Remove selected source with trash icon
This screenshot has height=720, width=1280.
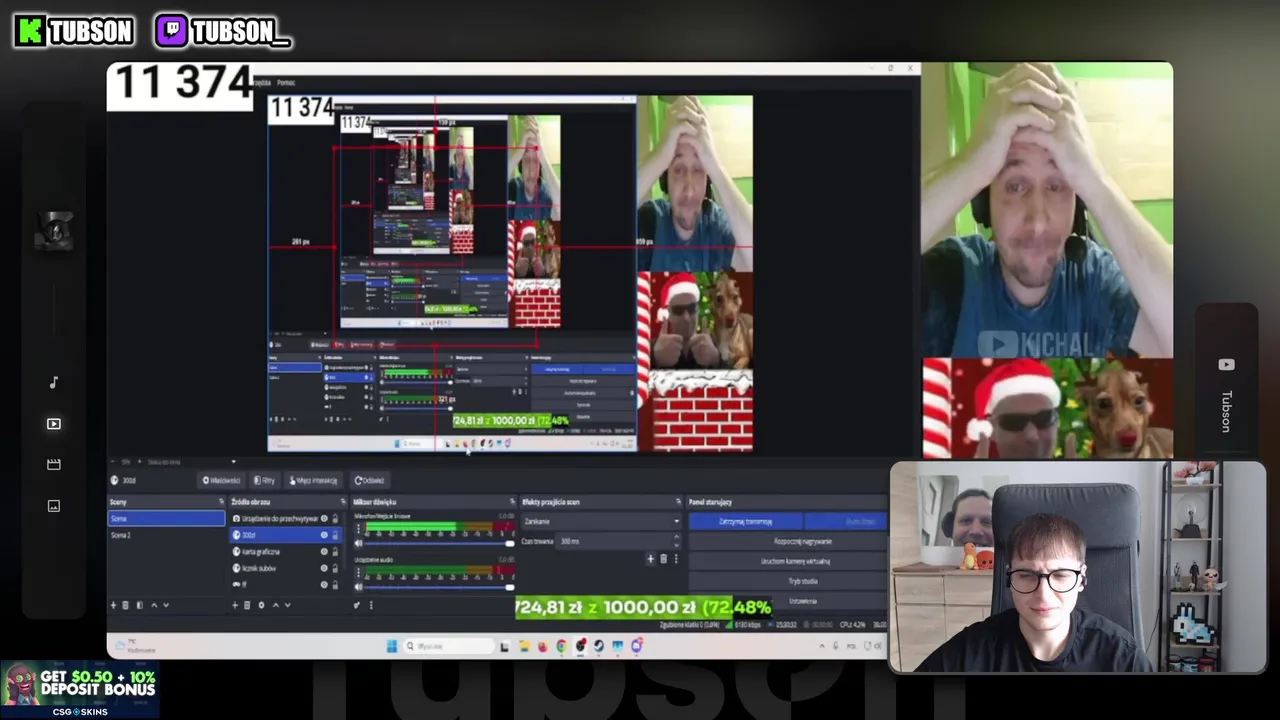coord(247,605)
